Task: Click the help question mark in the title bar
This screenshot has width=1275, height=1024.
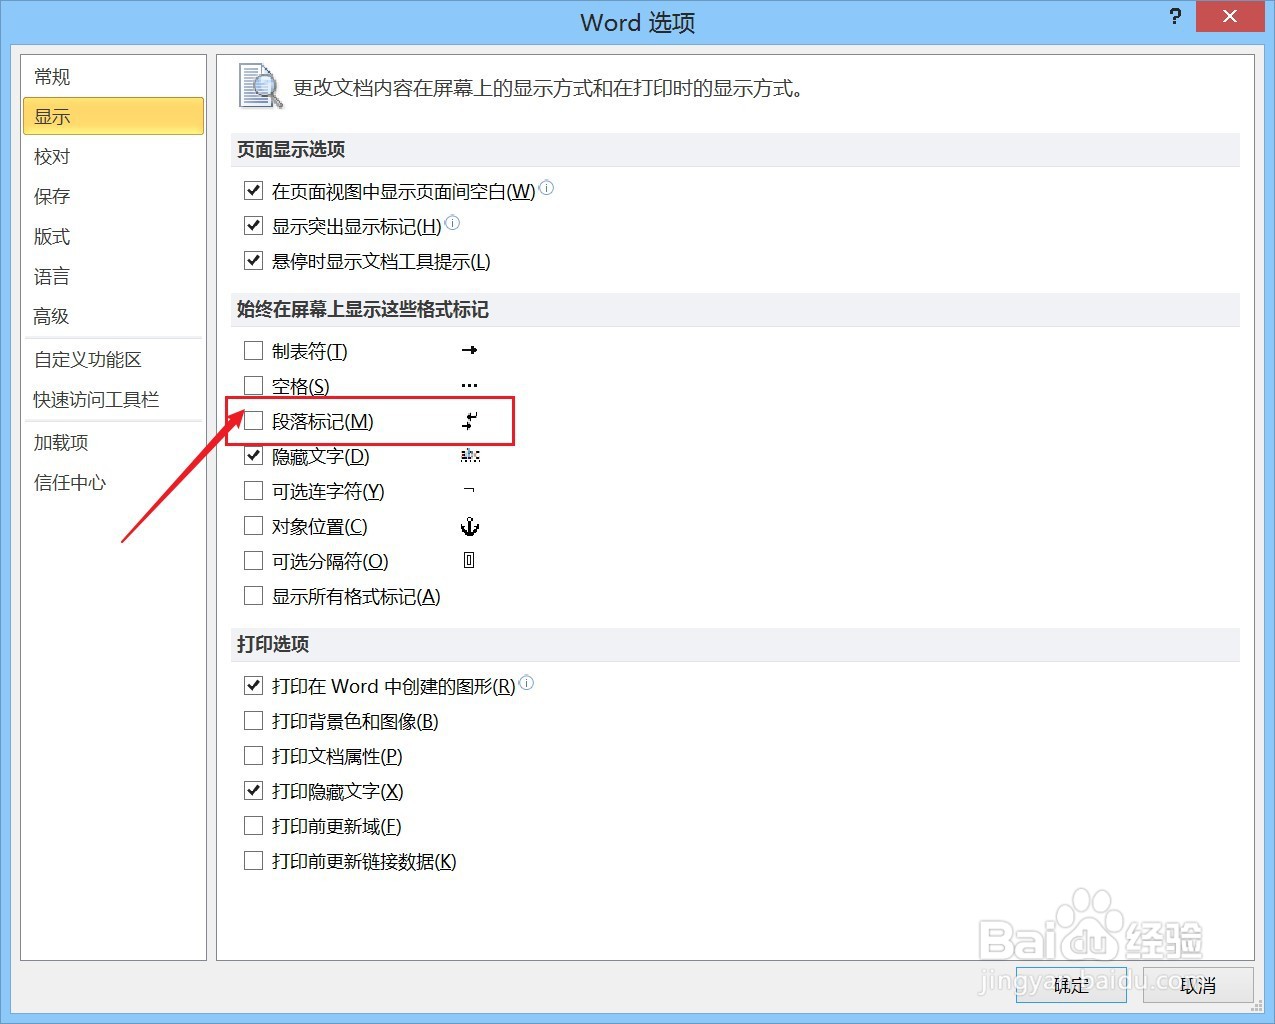Action: pos(1174,17)
